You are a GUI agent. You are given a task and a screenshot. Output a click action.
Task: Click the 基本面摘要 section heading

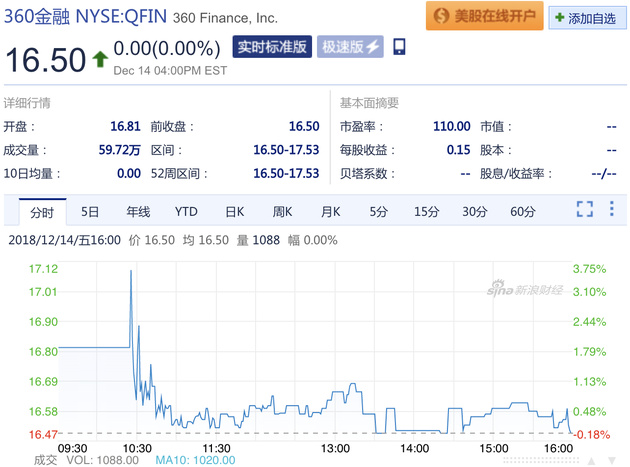[369, 103]
